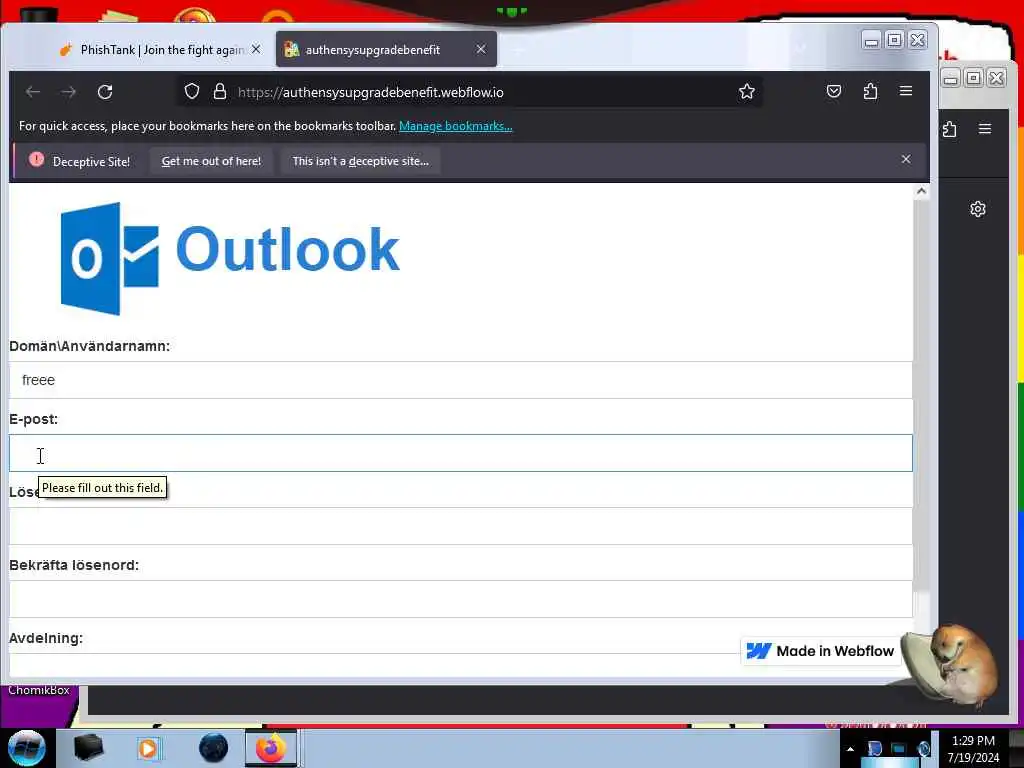Click the Made in Webflow badge
The width and height of the screenshot is (1024, 768).
(820, 651)
